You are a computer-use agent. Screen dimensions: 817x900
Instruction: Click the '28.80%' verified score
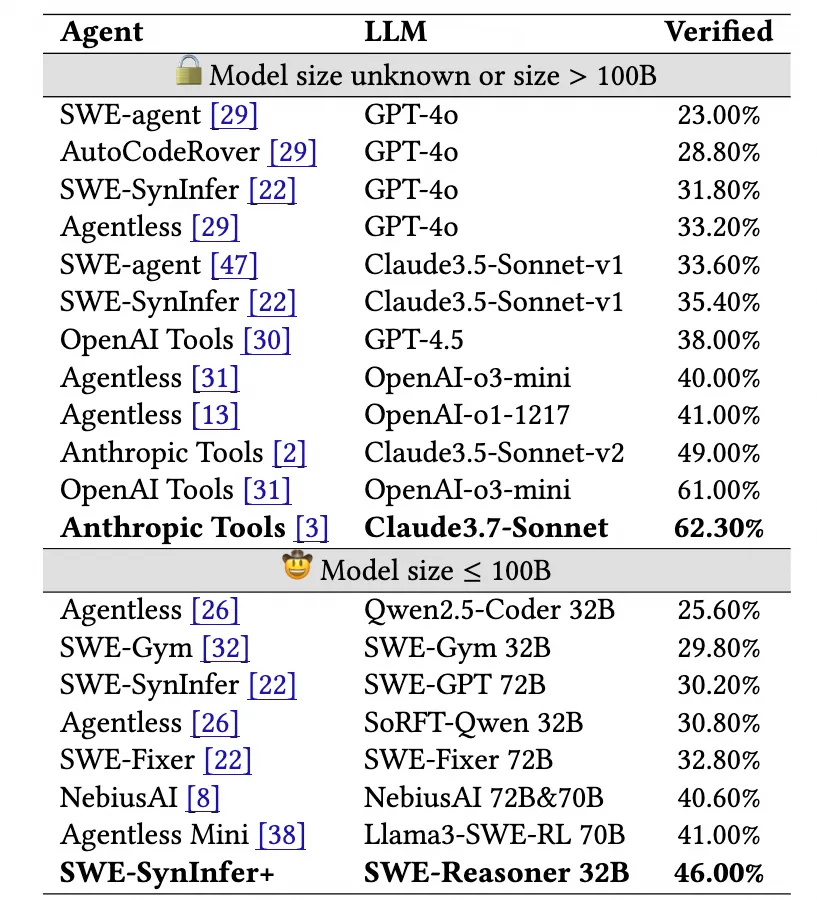(x=719, y=153)
